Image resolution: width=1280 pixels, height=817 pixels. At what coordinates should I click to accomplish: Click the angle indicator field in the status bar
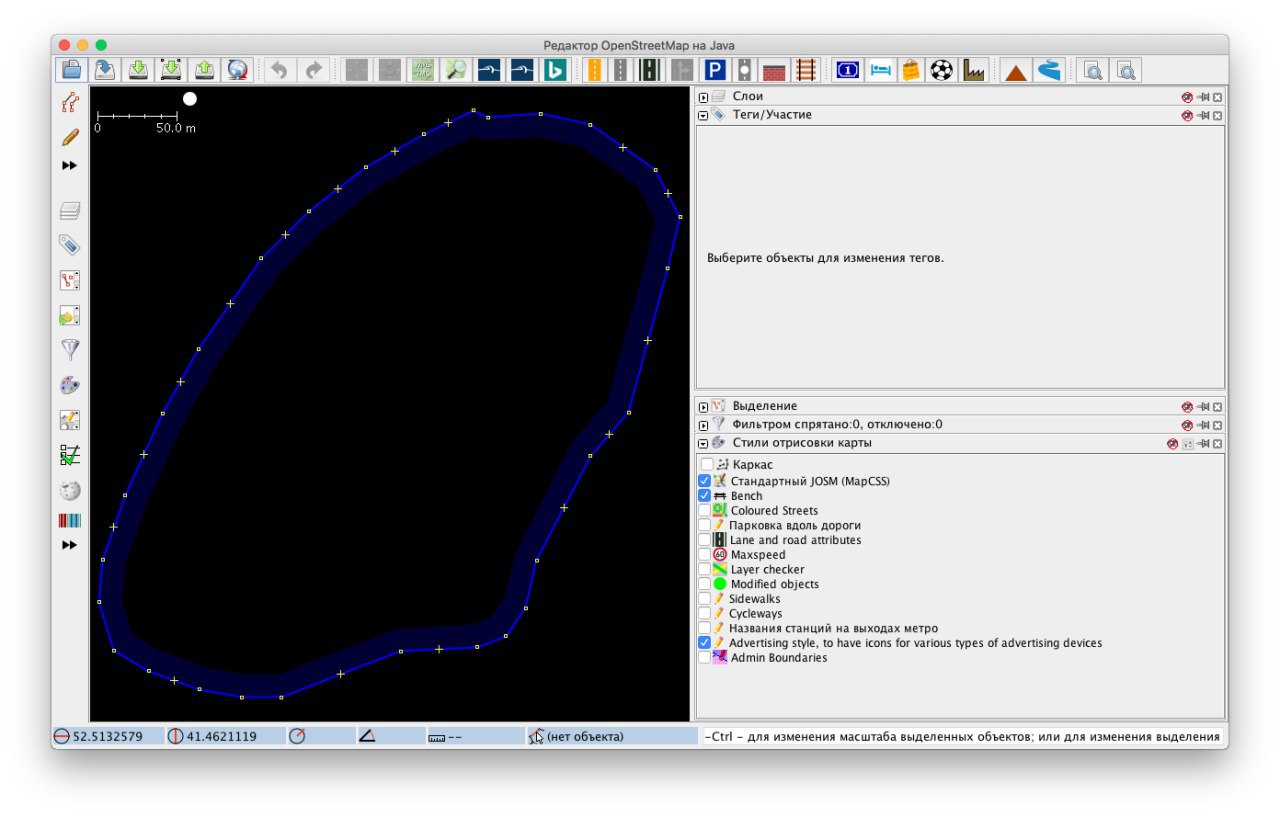(x=389, y=736)
